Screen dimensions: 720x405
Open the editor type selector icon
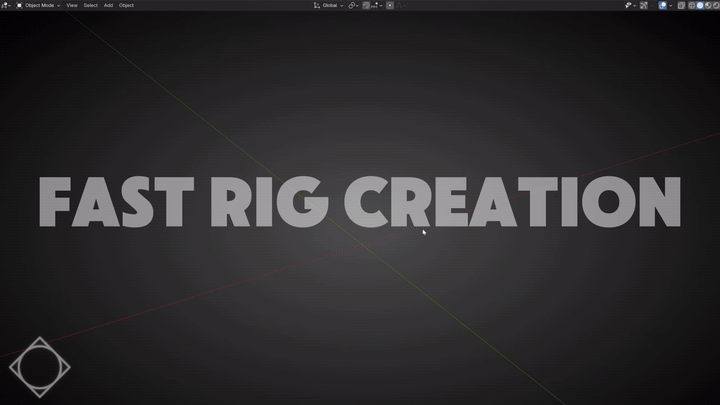(6, 6)
